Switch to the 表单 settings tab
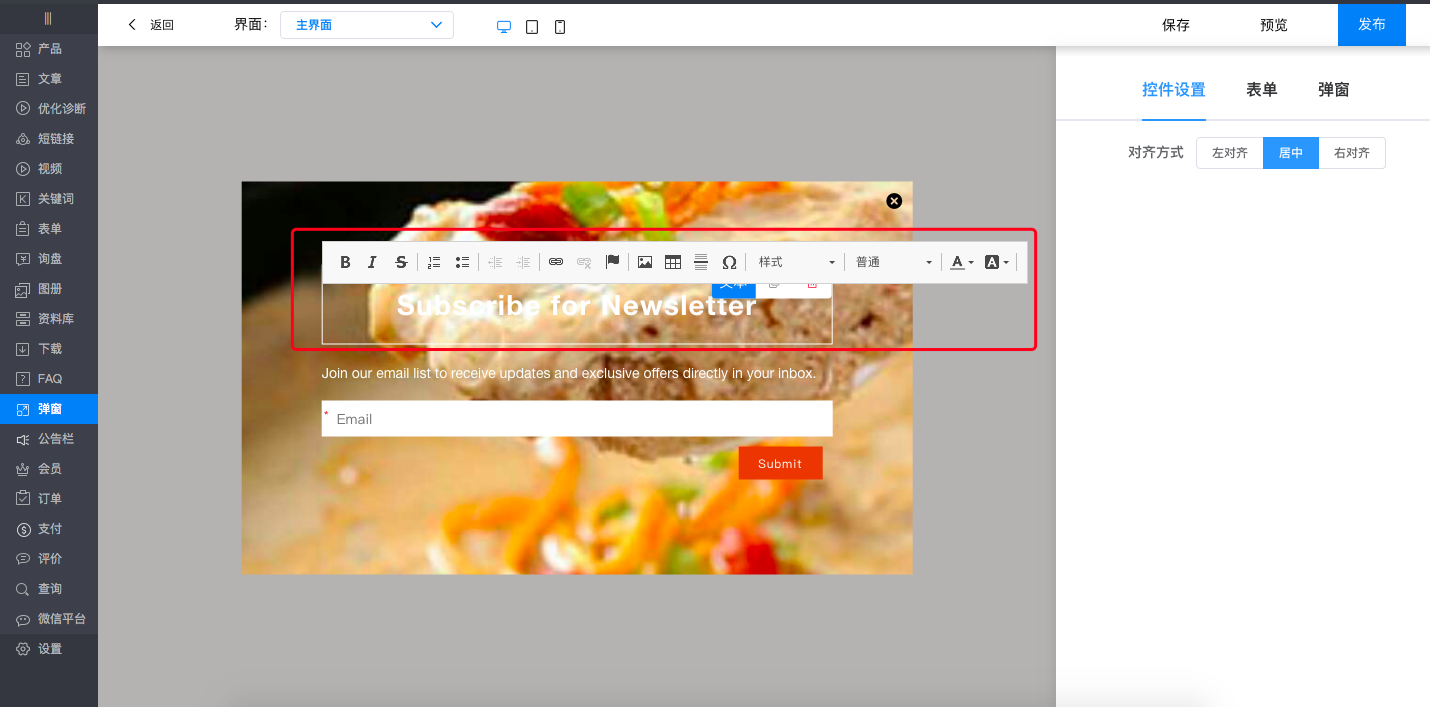The image size is (1430, 707). [1261, 90]
